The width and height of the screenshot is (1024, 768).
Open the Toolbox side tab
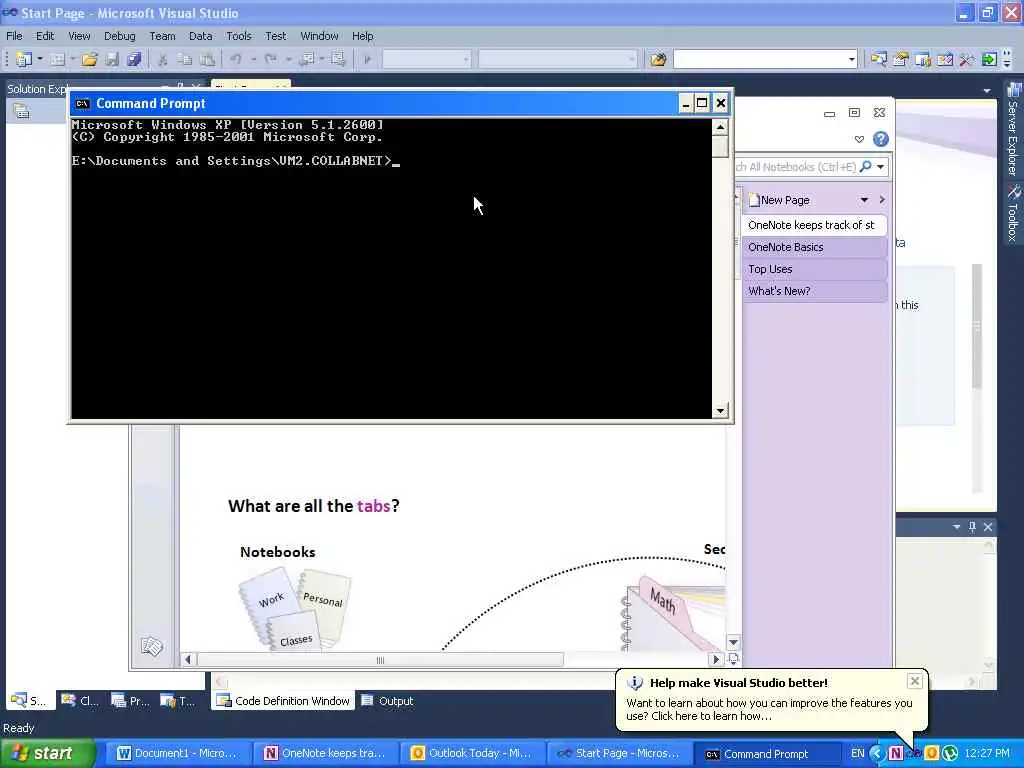pyautogui.click(x=1013, y=214)
